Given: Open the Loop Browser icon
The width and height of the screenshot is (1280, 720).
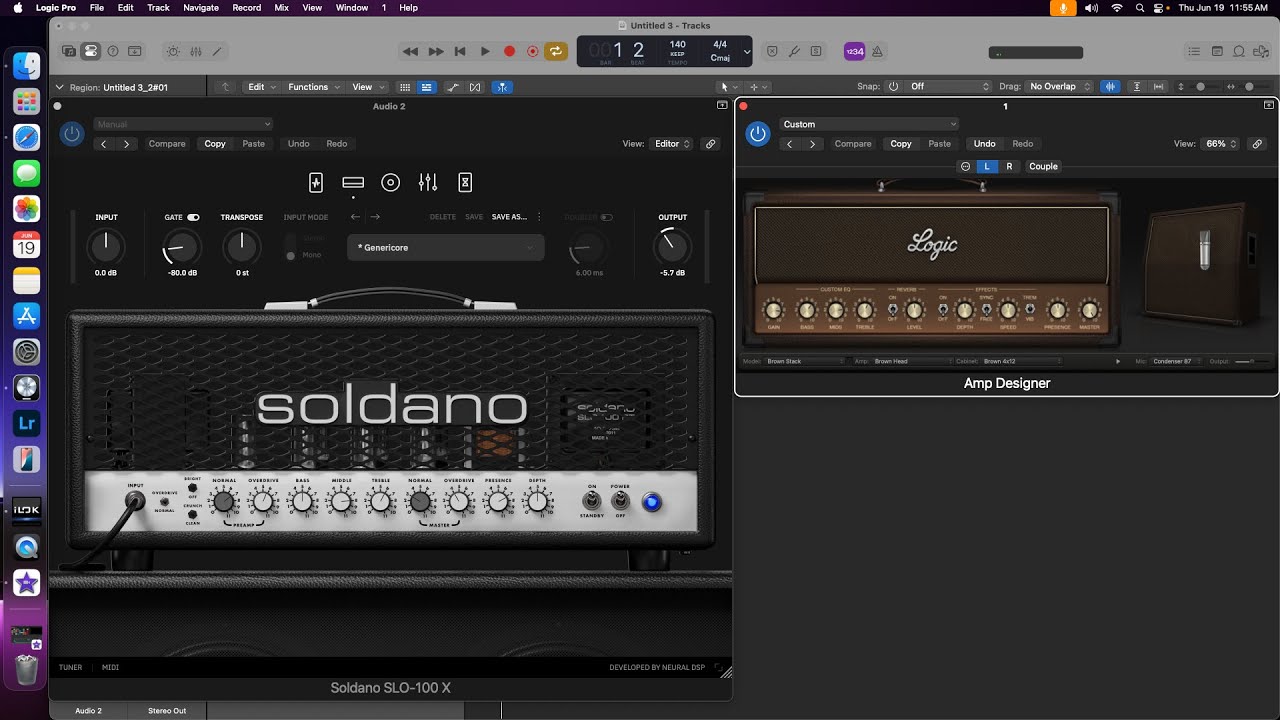Looking at the screenshot, I should coord(1239,51).
